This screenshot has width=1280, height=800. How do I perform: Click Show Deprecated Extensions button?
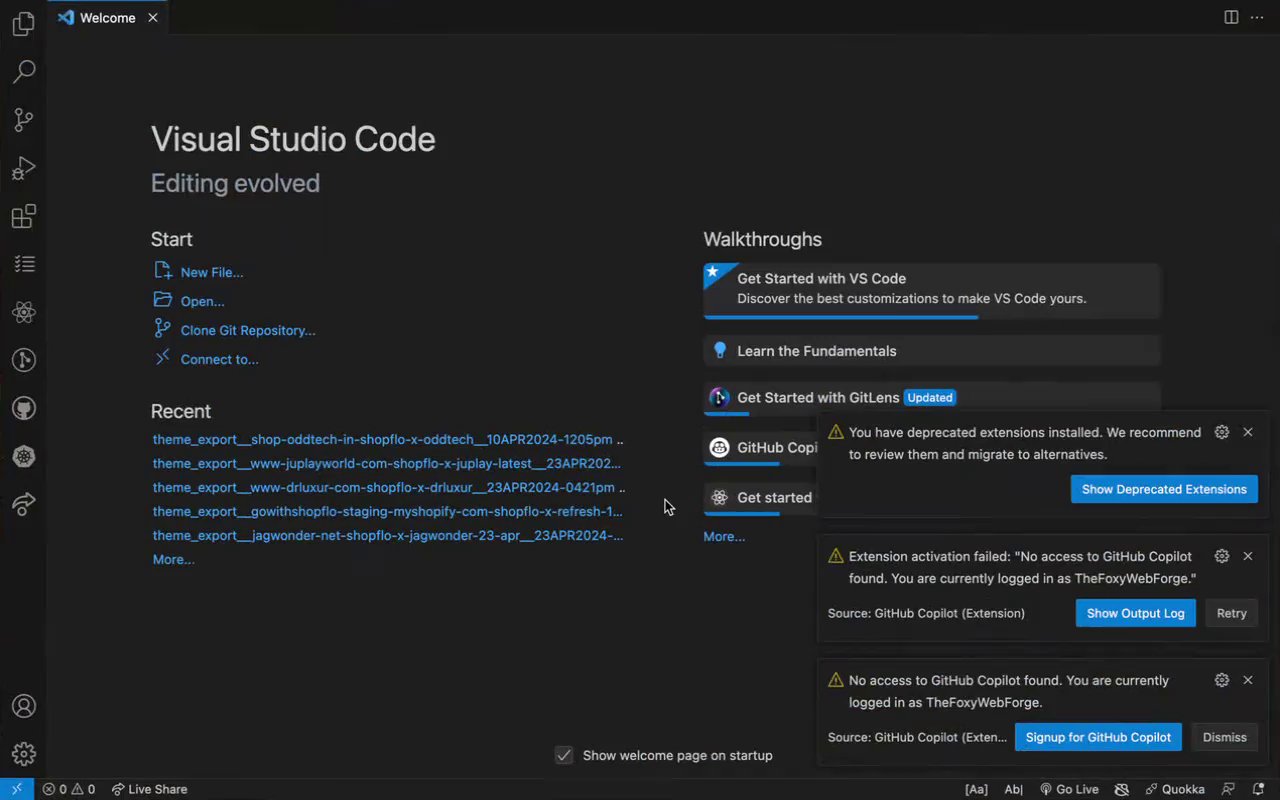coord(1164,489)
